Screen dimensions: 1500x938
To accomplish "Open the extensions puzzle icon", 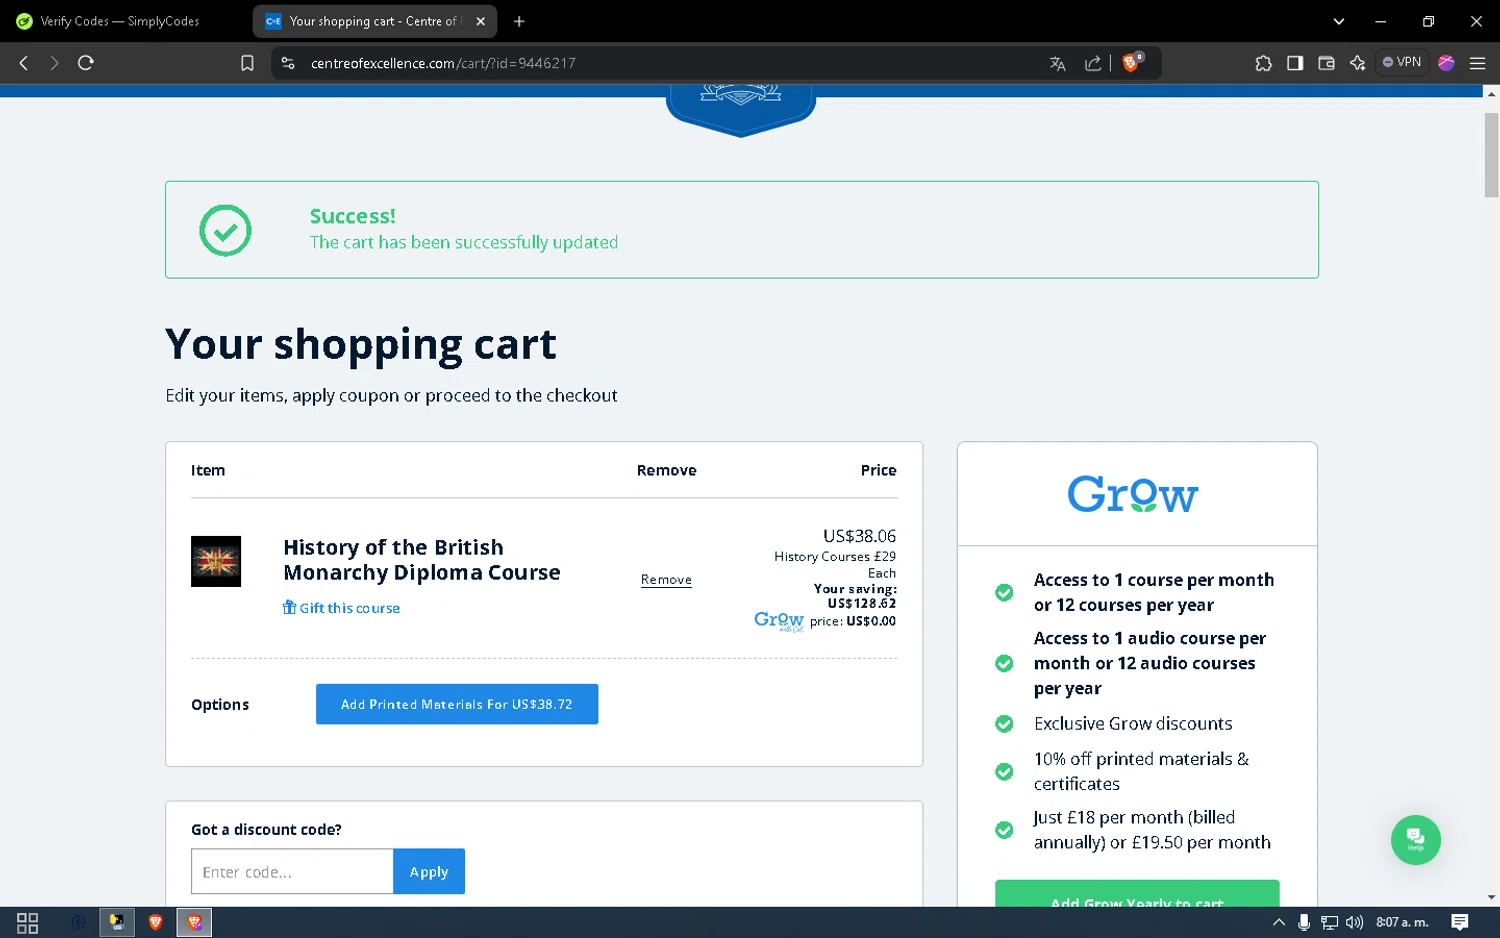I will [x=1264, y=63].
